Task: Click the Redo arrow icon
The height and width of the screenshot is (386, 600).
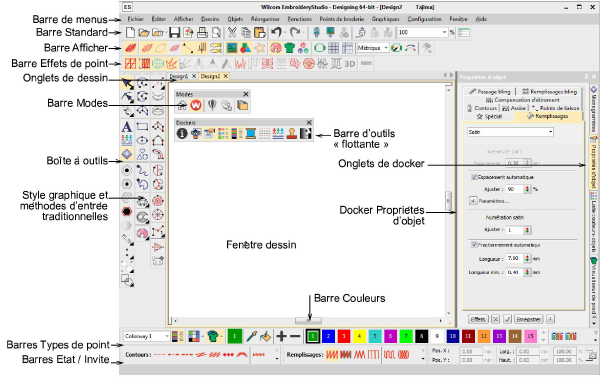Action: pyautogui.click(x=295, y=32)
